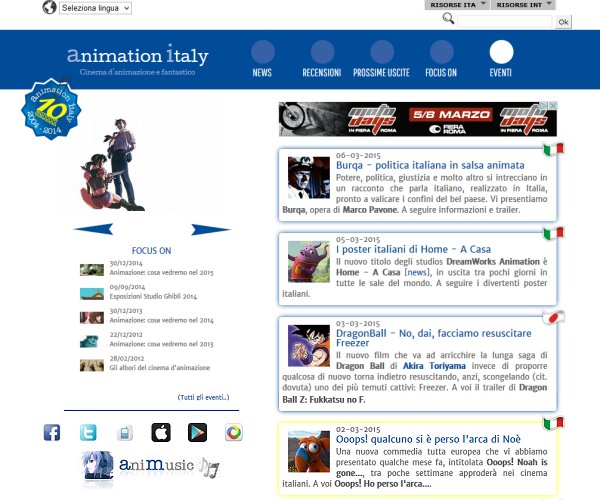
Task: Go to the NEWS section
Action: [262, 59]
